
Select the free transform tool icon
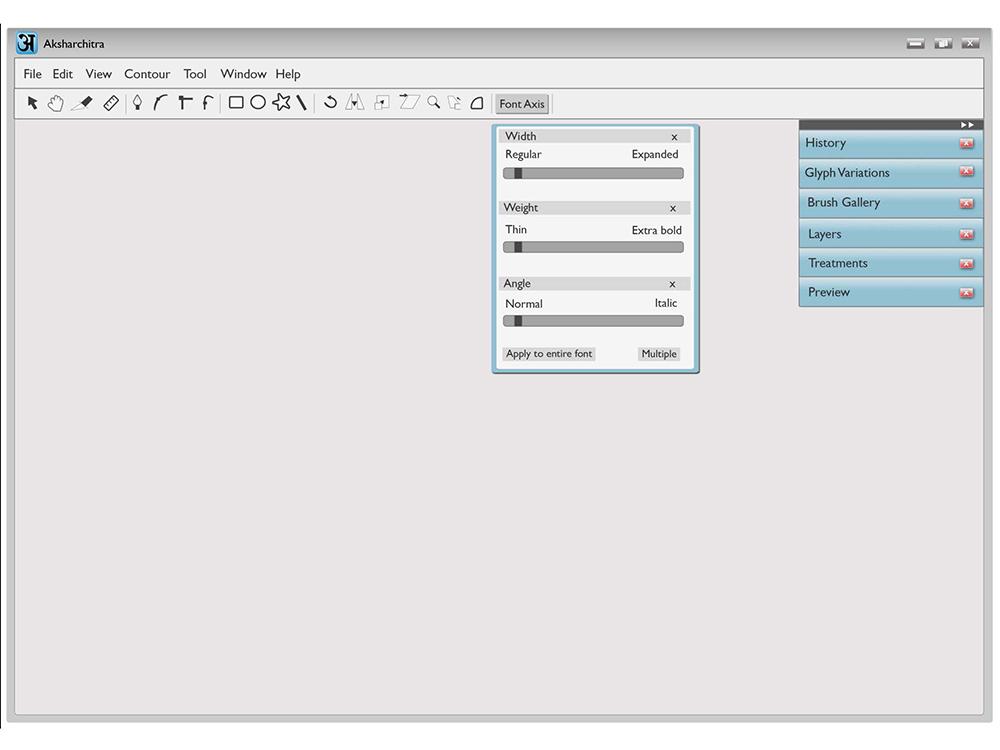point(455,103)
